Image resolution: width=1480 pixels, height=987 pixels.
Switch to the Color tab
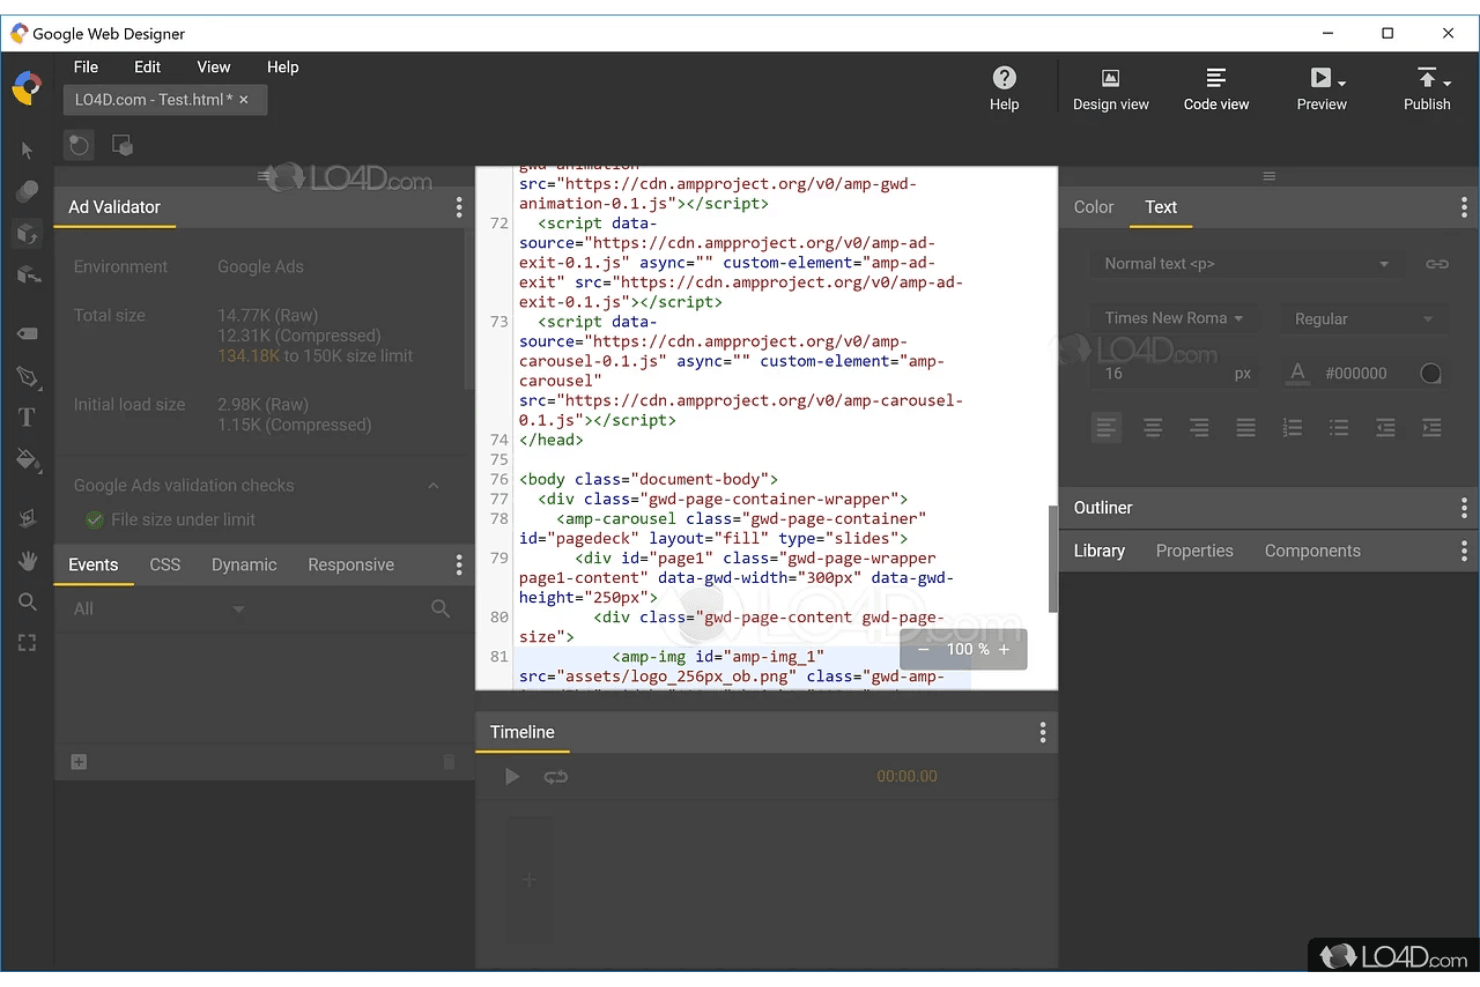(1093, 207)
